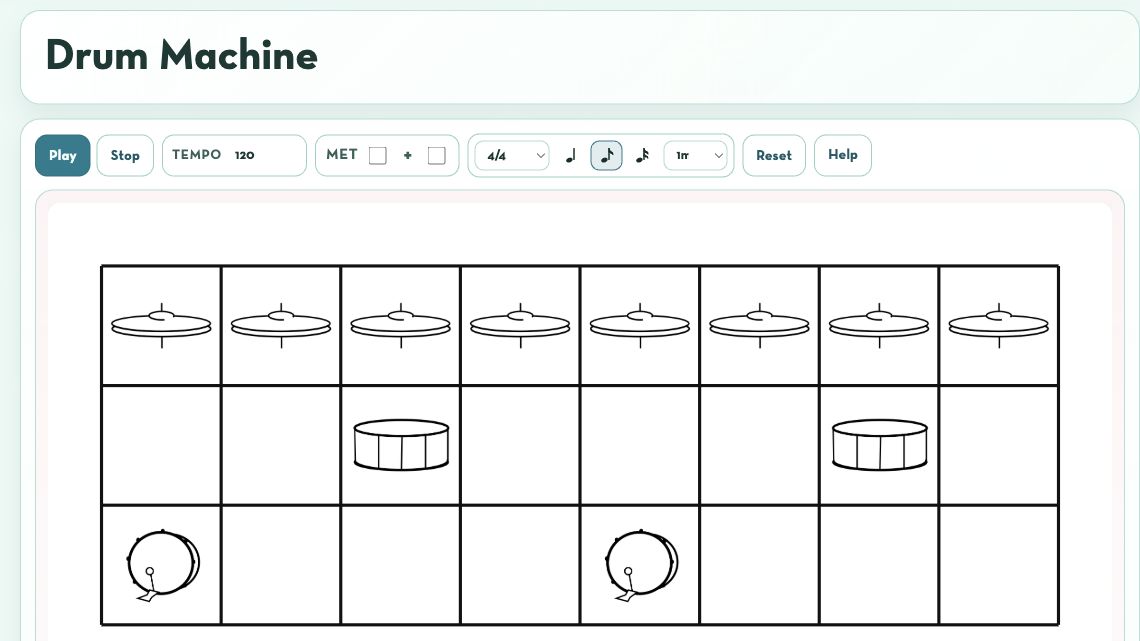This screenshot has height=641, width=1140.
Task: Open the 4/4 time signature dropdown
Action: pyautogui.click(x=512, y=156)
